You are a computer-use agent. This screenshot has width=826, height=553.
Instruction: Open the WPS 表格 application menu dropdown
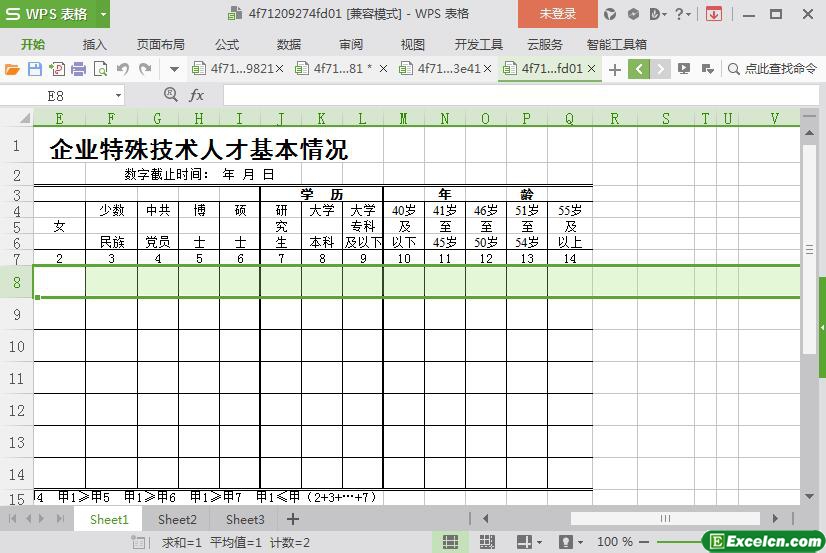click(103, 14)
